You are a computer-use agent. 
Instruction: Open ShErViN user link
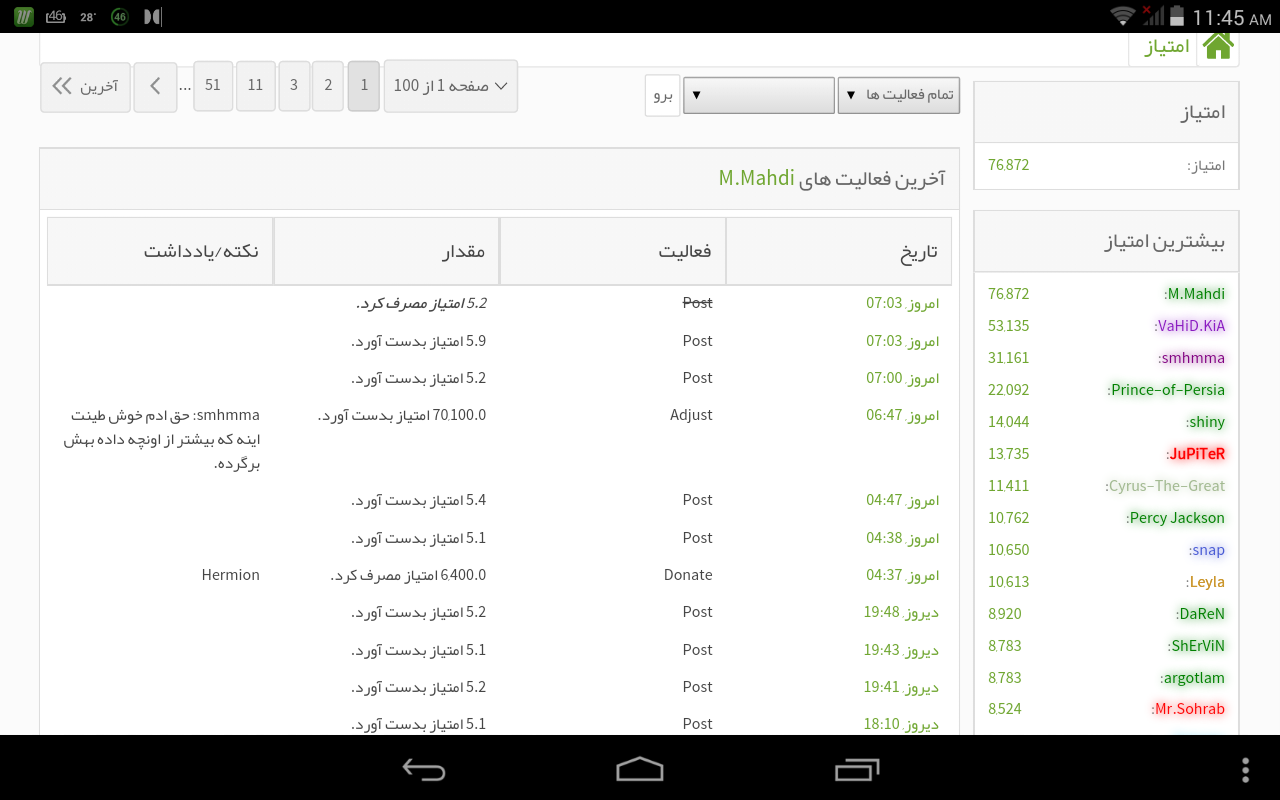(x=1196, y=646)
